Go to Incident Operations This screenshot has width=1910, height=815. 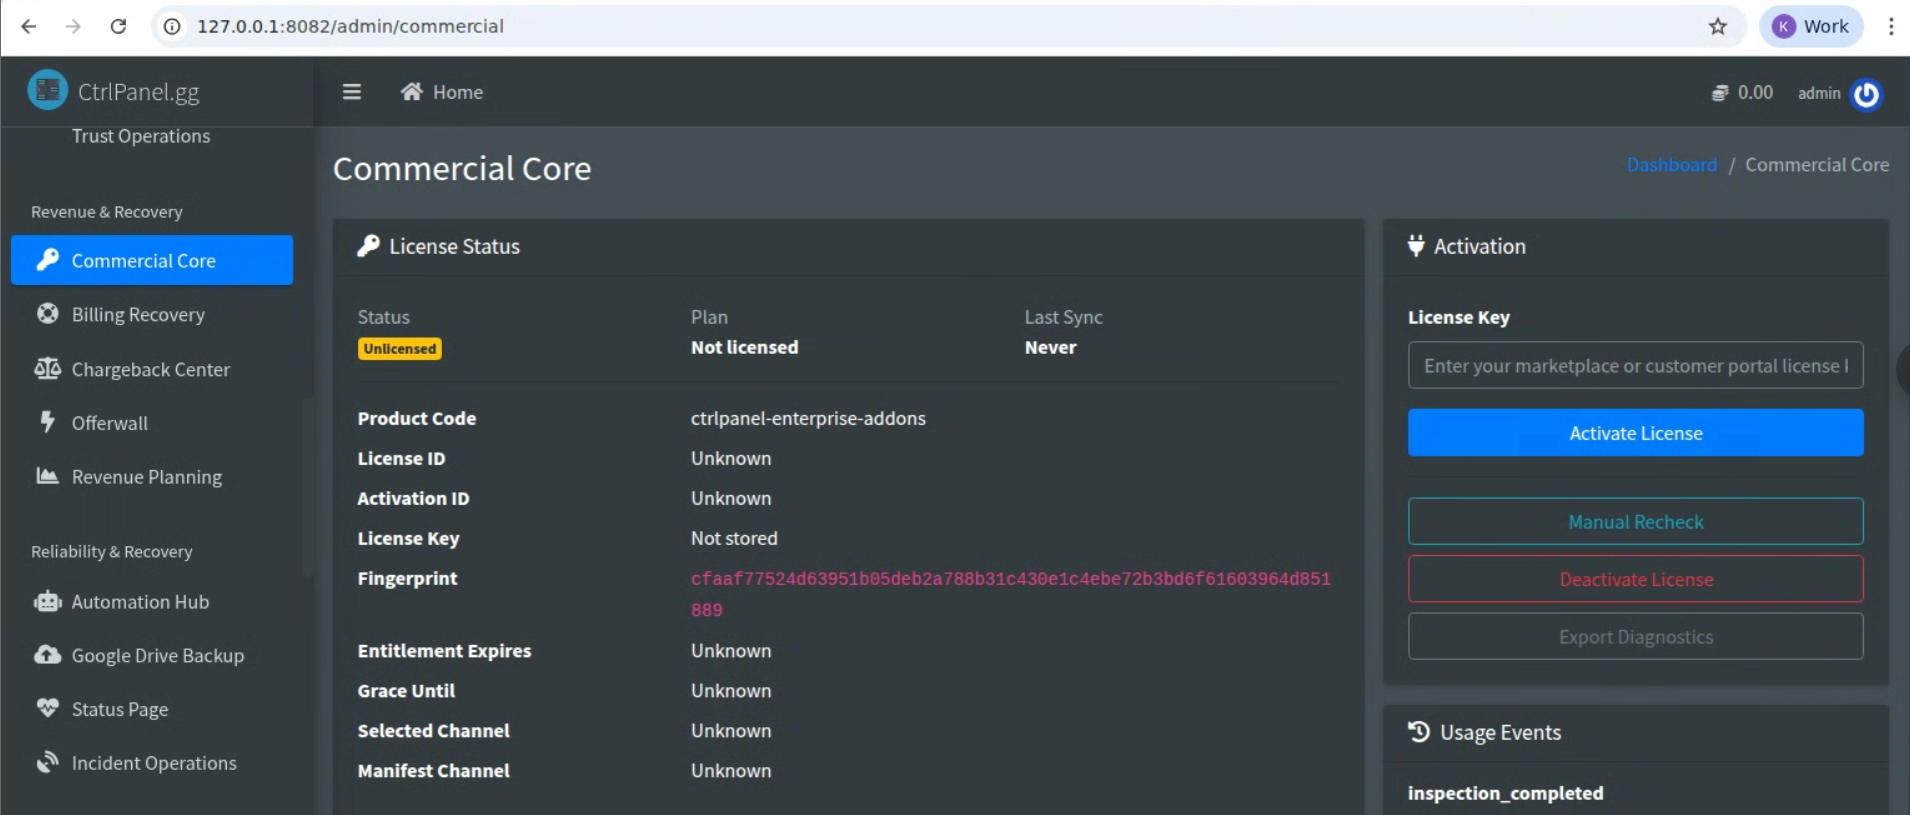(152, 763)
